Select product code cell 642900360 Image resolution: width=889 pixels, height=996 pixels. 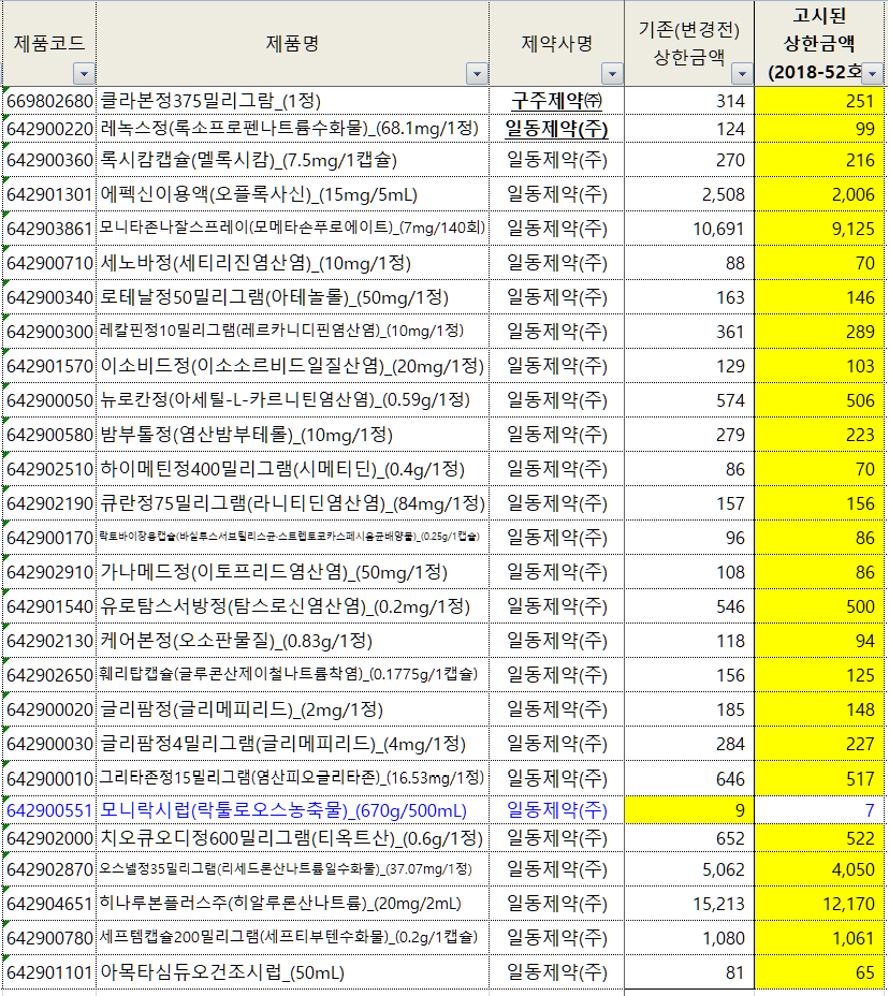point(50,160)
